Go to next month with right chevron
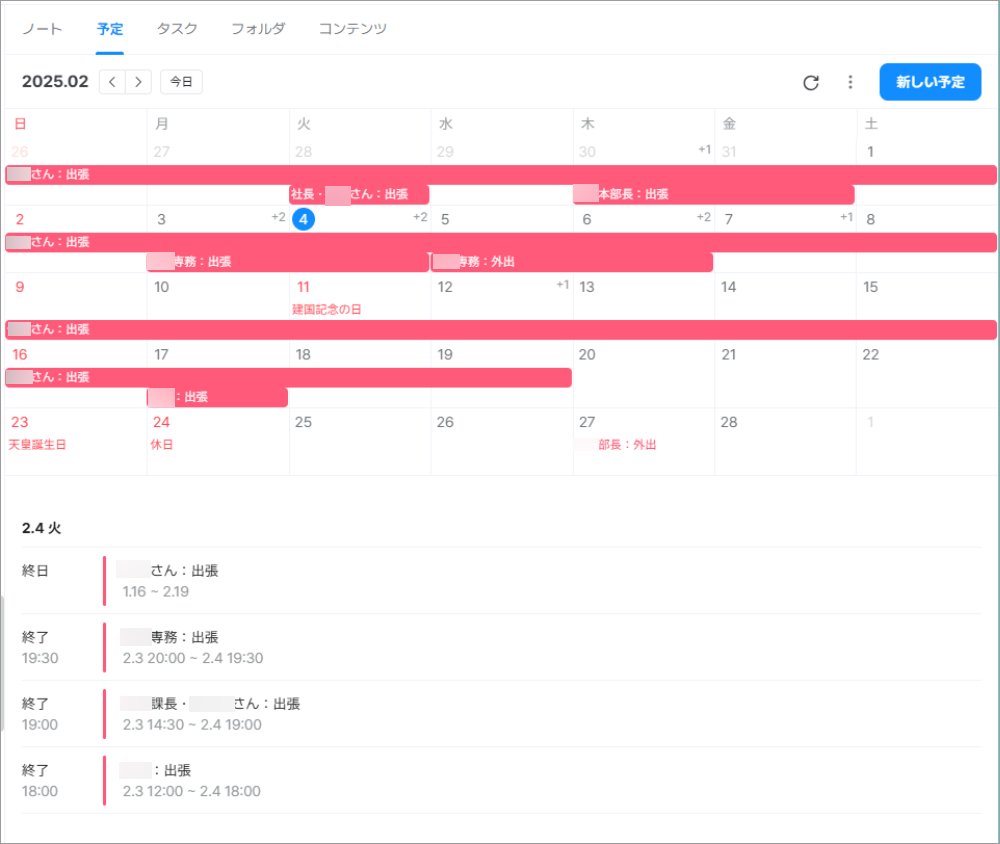The width and height of the screenshot is (1000, 844). (139, 82)
